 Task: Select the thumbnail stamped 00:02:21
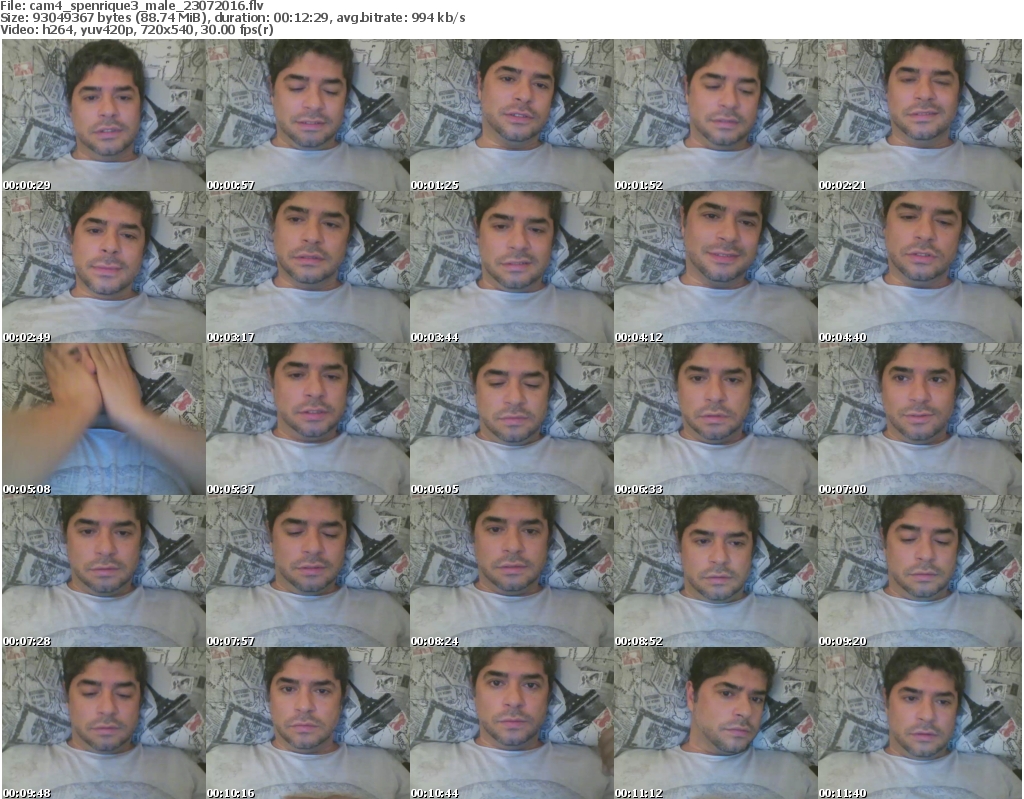920,115
